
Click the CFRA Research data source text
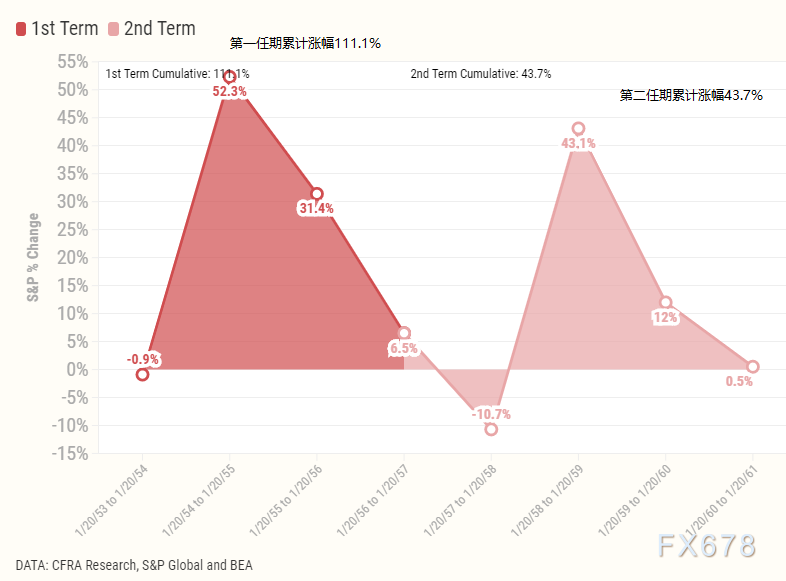pos(134,565)
